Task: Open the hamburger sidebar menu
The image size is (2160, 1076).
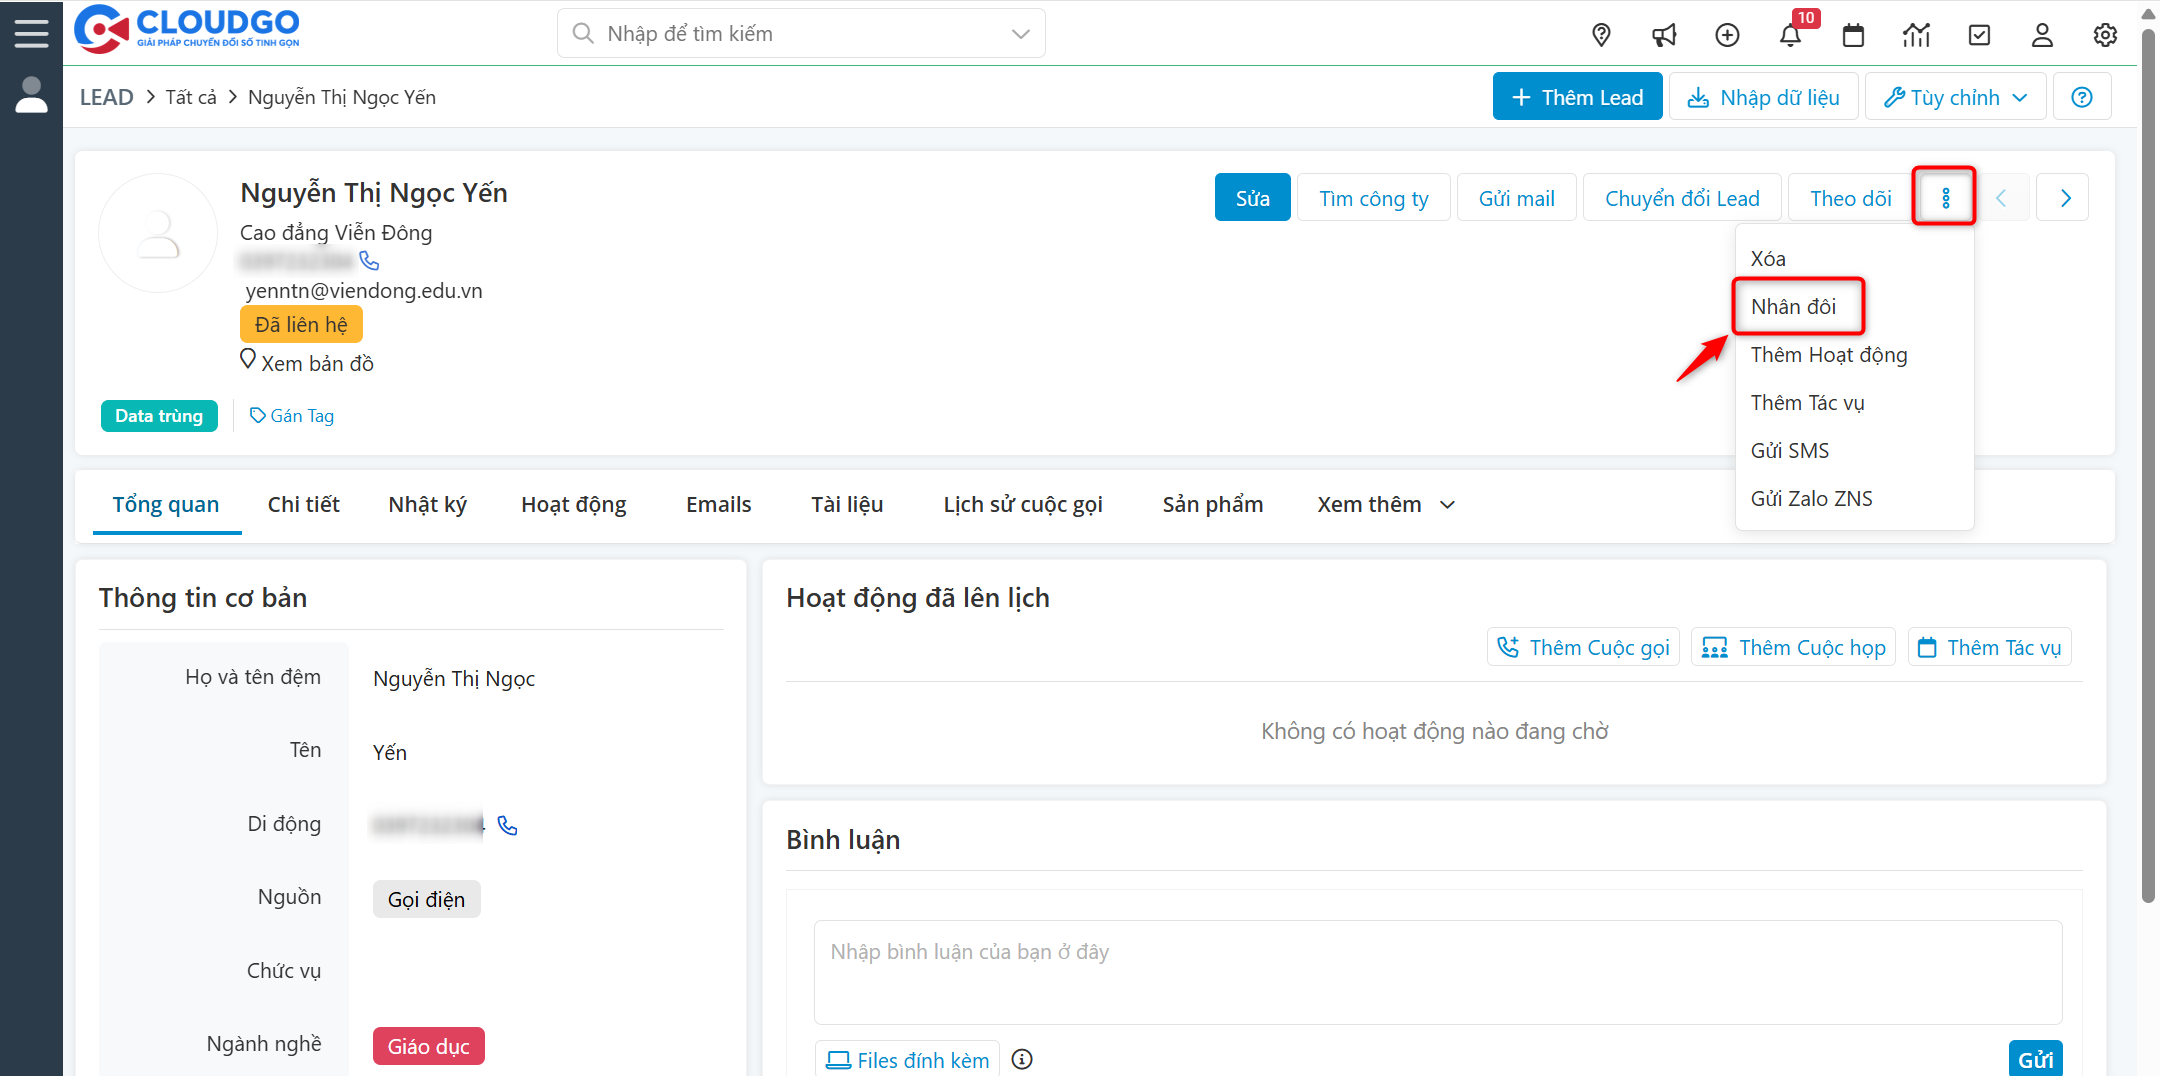Action: [31, 33]
